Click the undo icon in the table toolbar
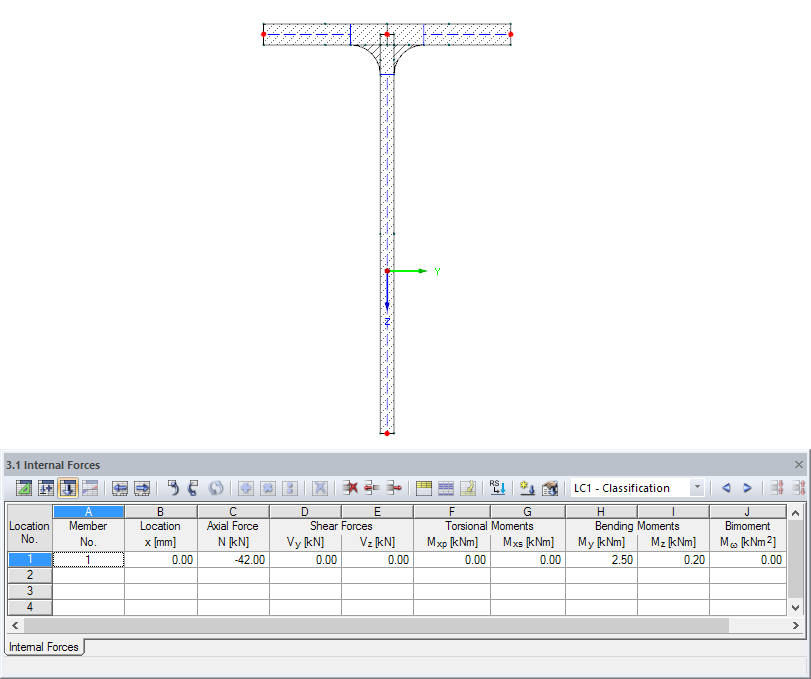Screen dimensions: 811x679 click(x=173, y=488)
